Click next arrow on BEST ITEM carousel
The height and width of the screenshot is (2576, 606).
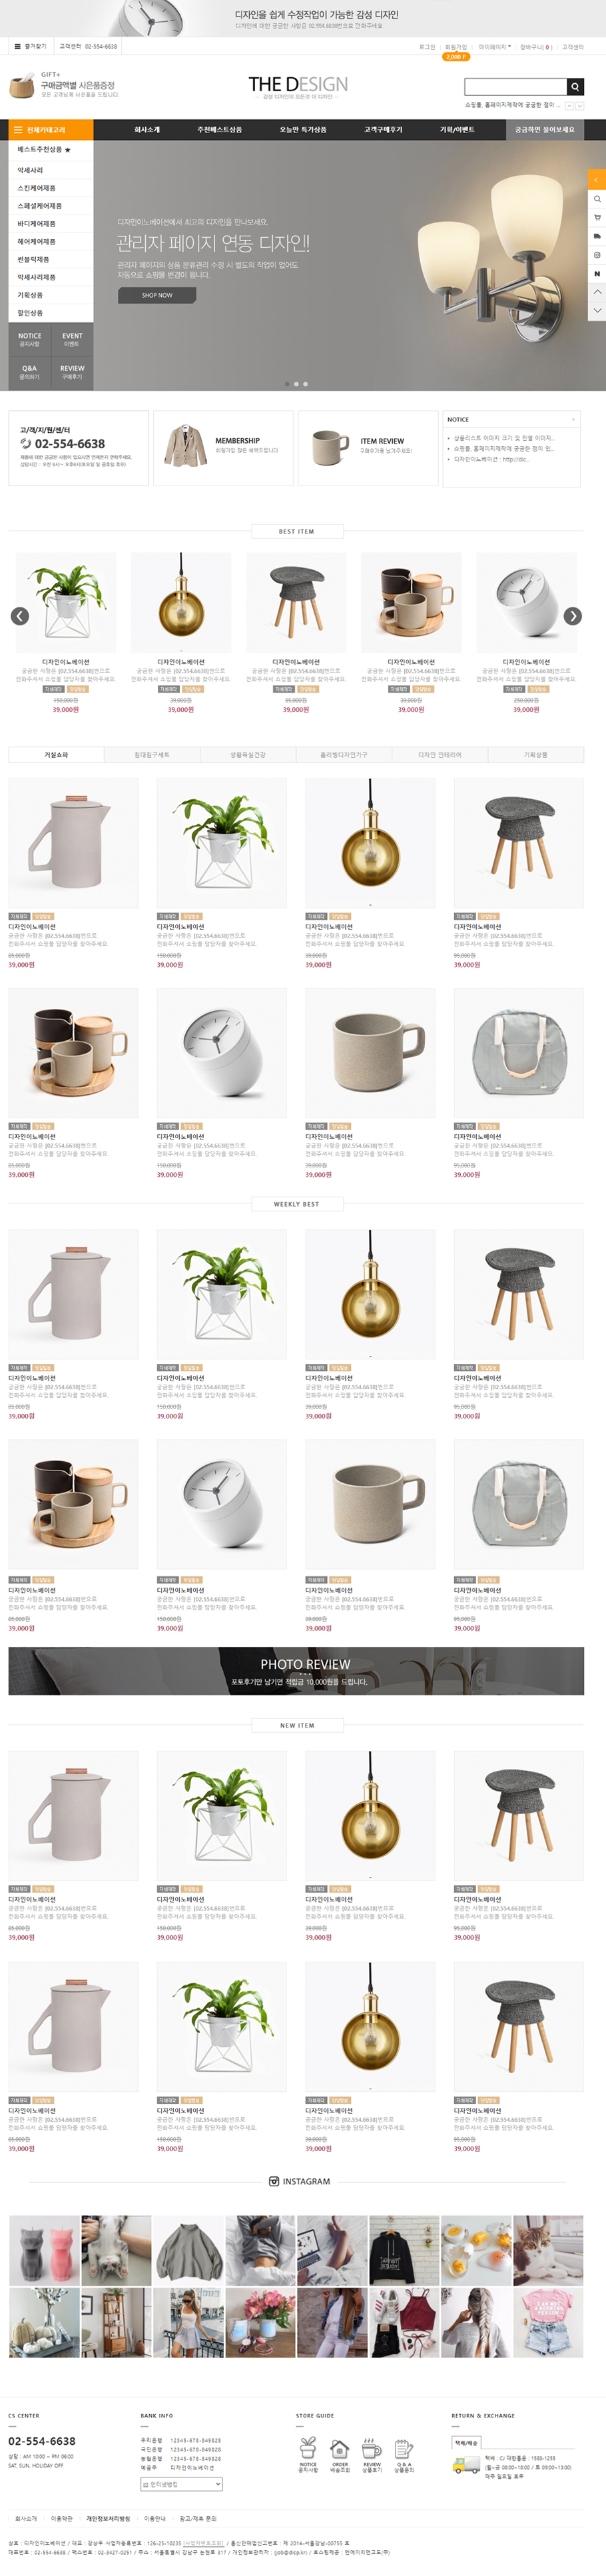pyautogui.click(x=572, y=616)
